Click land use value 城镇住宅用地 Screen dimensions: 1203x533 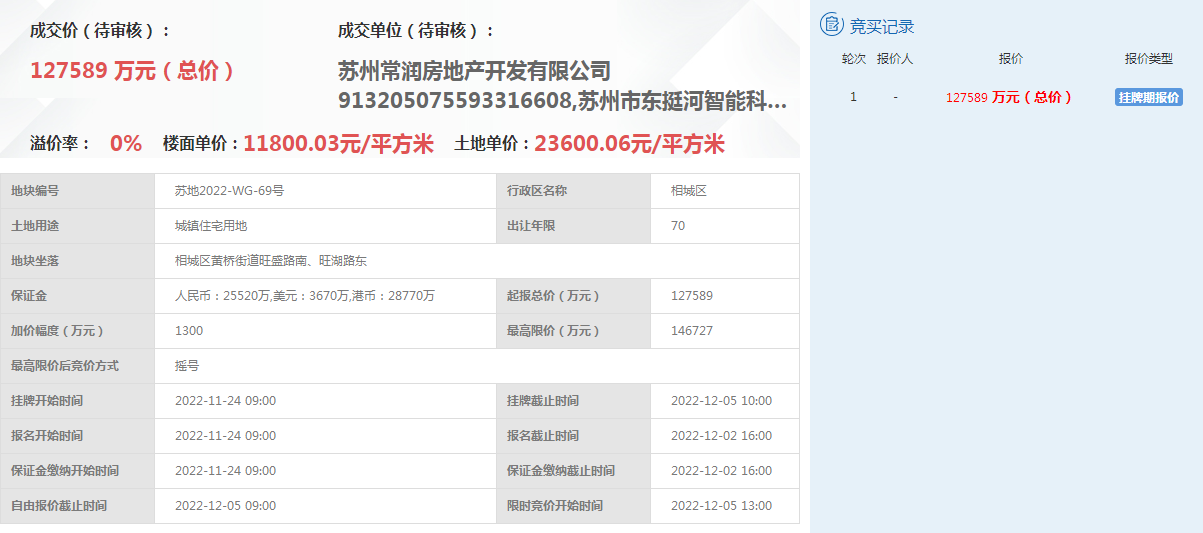(x=211, y=226)
